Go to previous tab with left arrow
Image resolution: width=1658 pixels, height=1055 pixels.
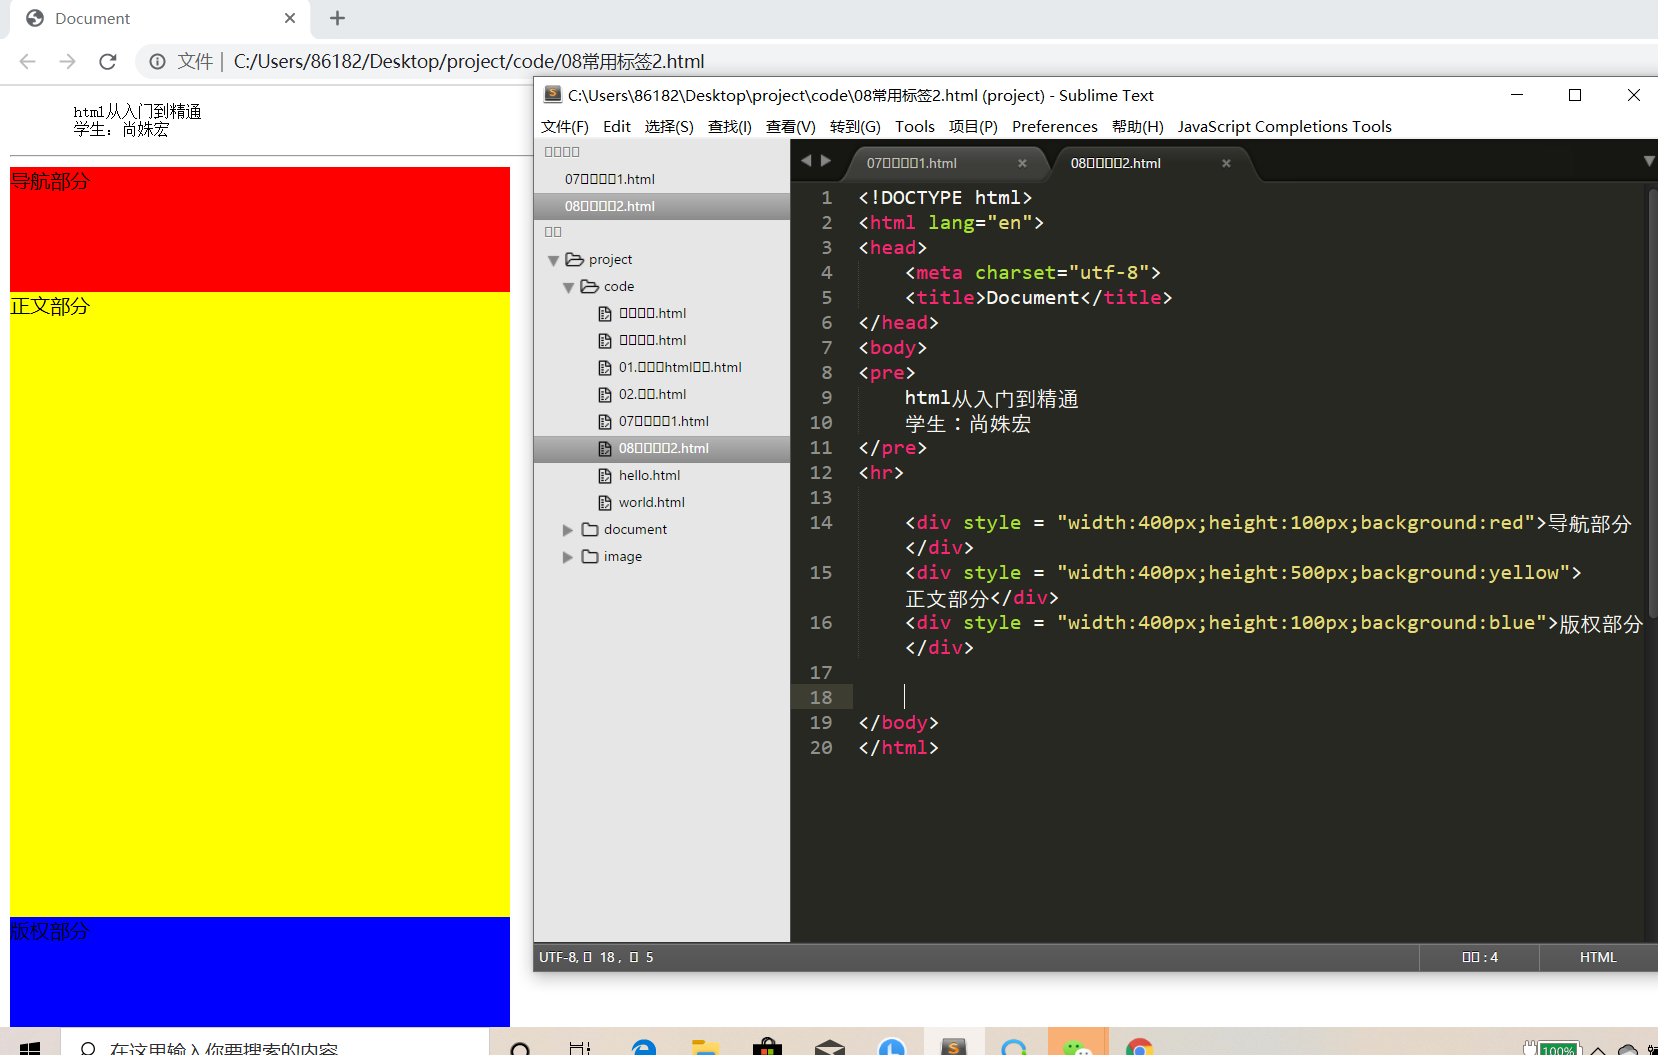pyautogui.click(x=806, y=160)
